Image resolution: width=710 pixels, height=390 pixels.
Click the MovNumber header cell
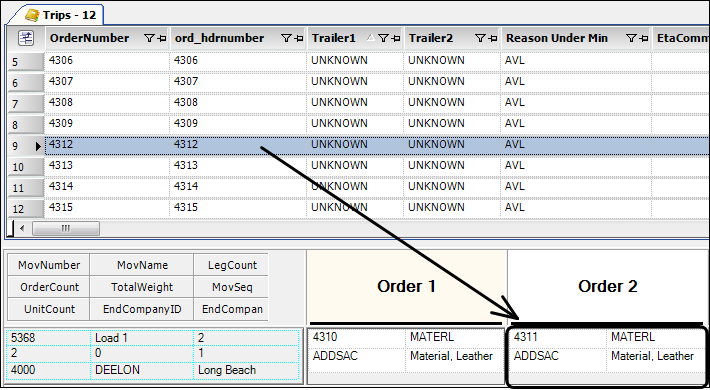49,265
